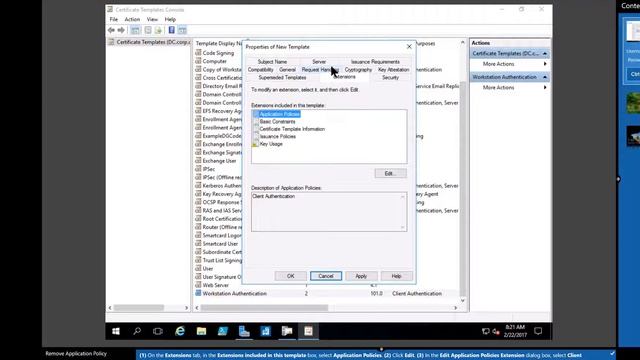Click the Computer template icon
The height and width of the screenshot is (360, 640).
pos(198,61)
